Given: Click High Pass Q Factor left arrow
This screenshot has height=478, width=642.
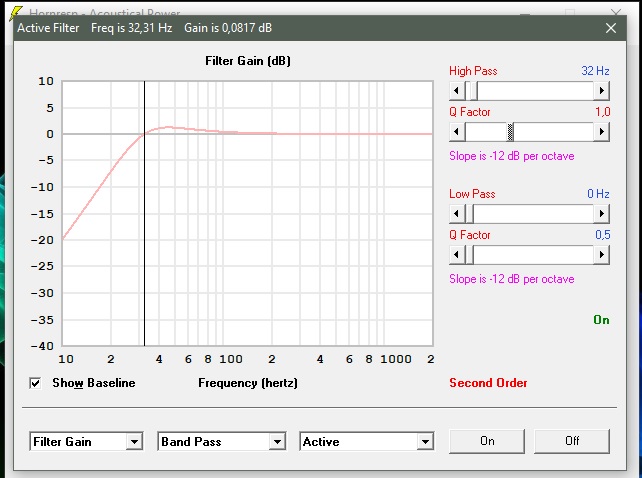Looking at the screenshot, I should point(457,132).
